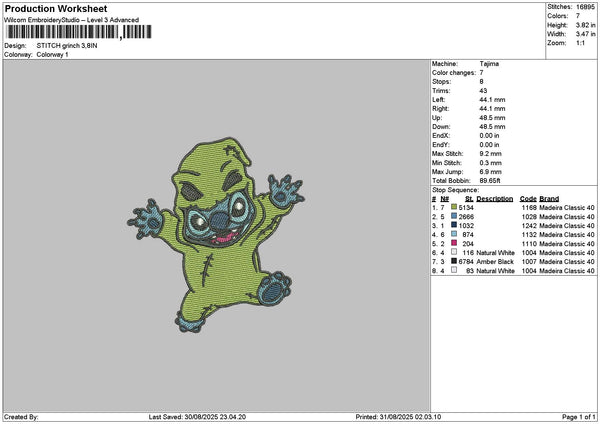
Task: Click the blue thread swatch for code 1028
Action: pyautogui.click(x=454, y=216)
